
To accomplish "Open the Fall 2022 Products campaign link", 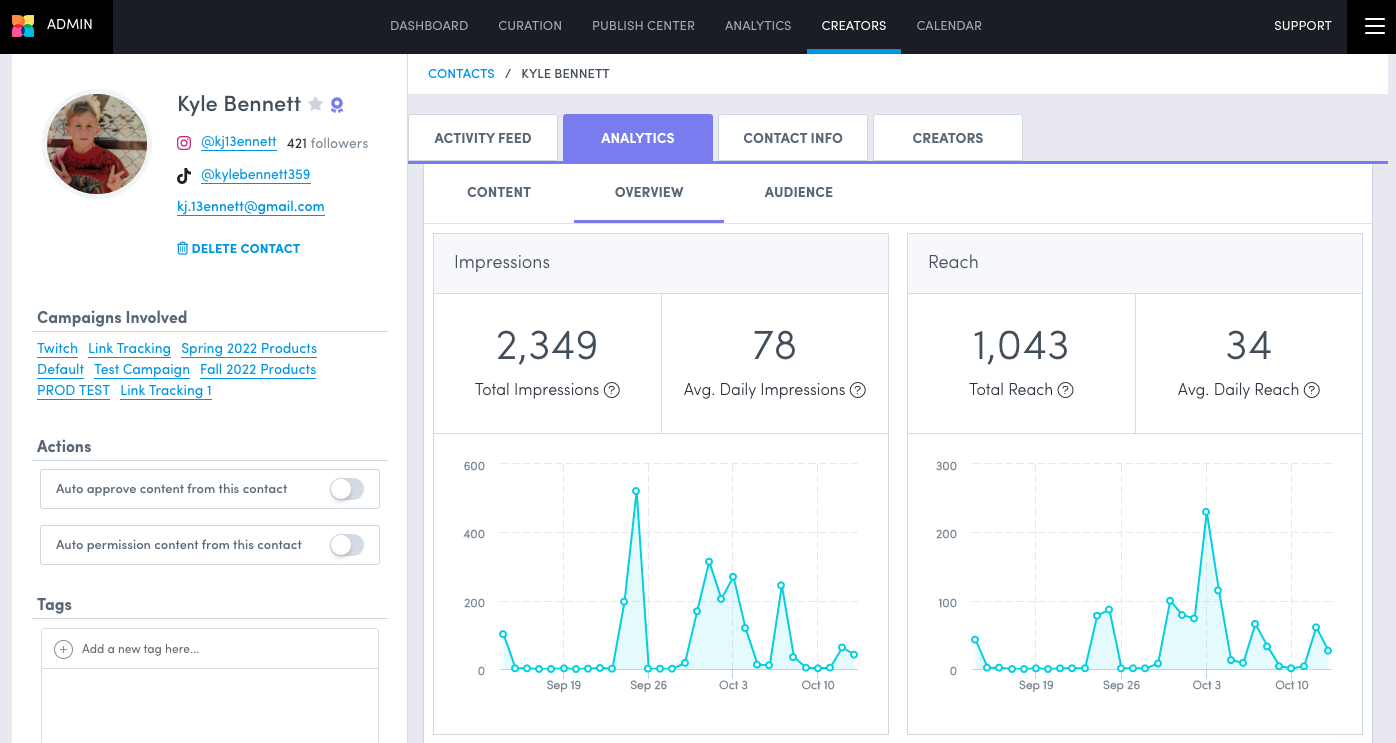I will coord(257,369).
